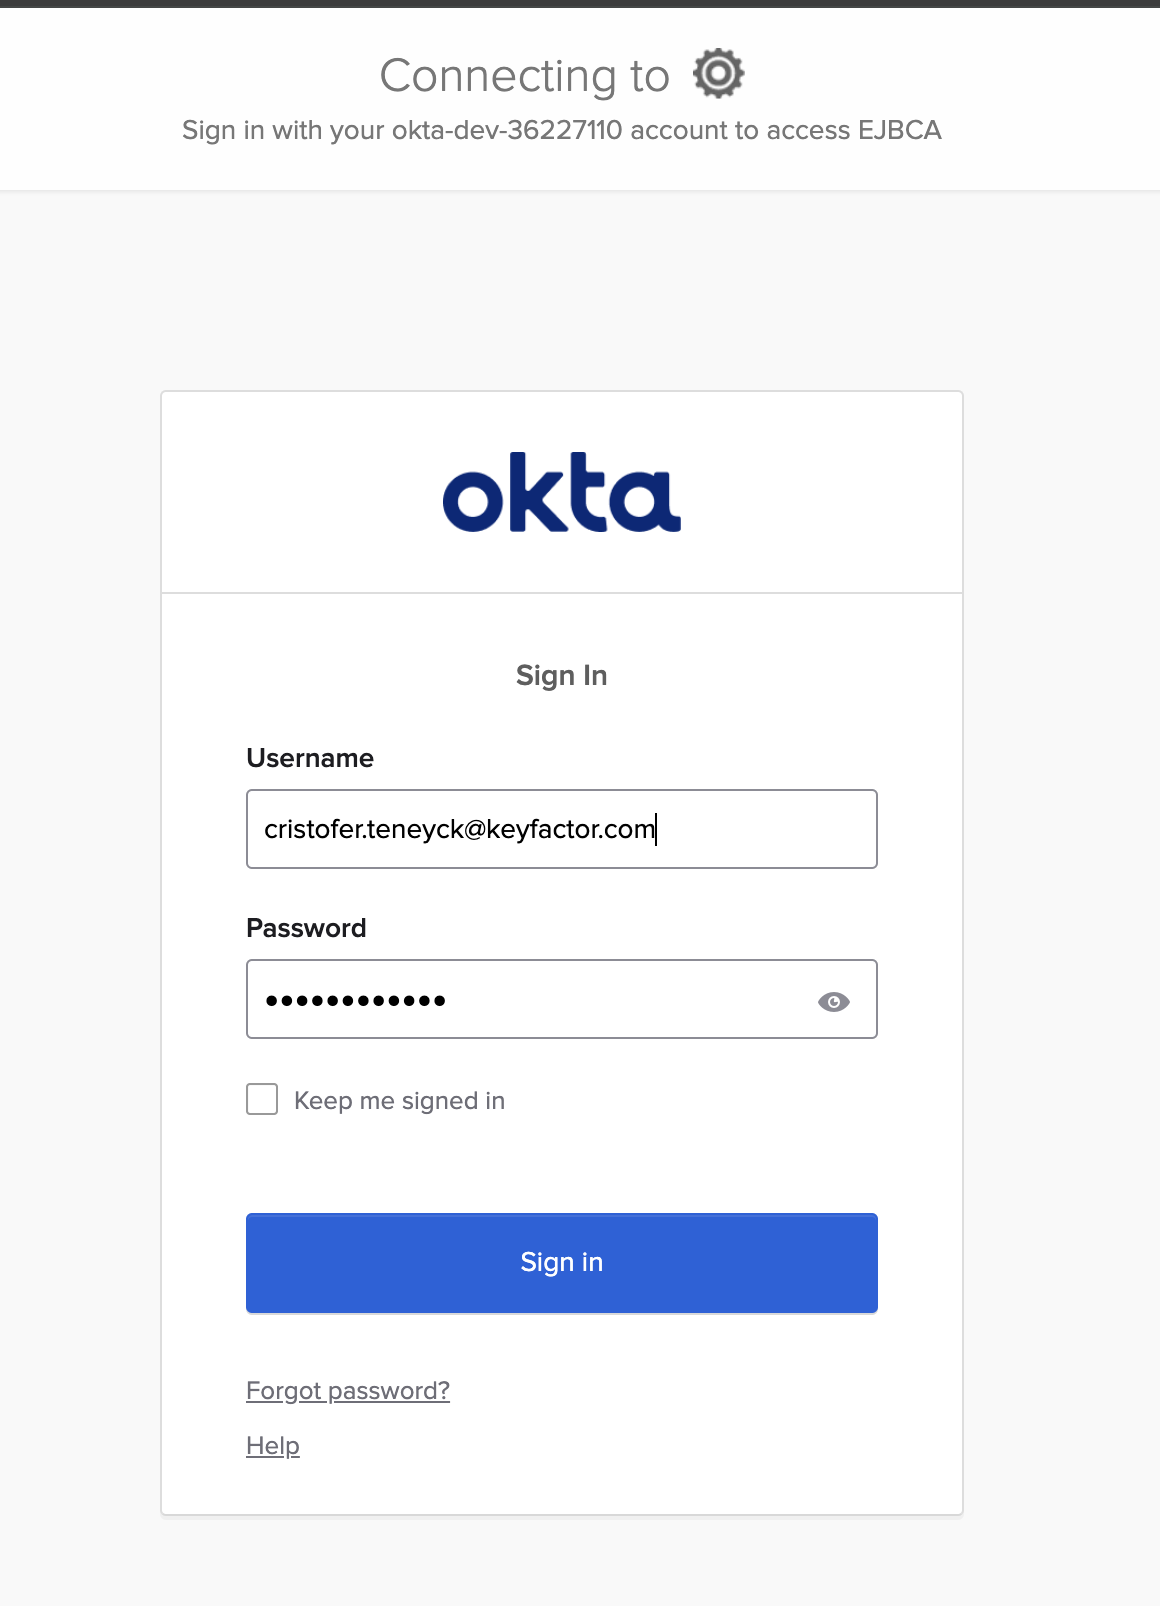Click the Keep me signed in label

click(x=399, y=1101)
